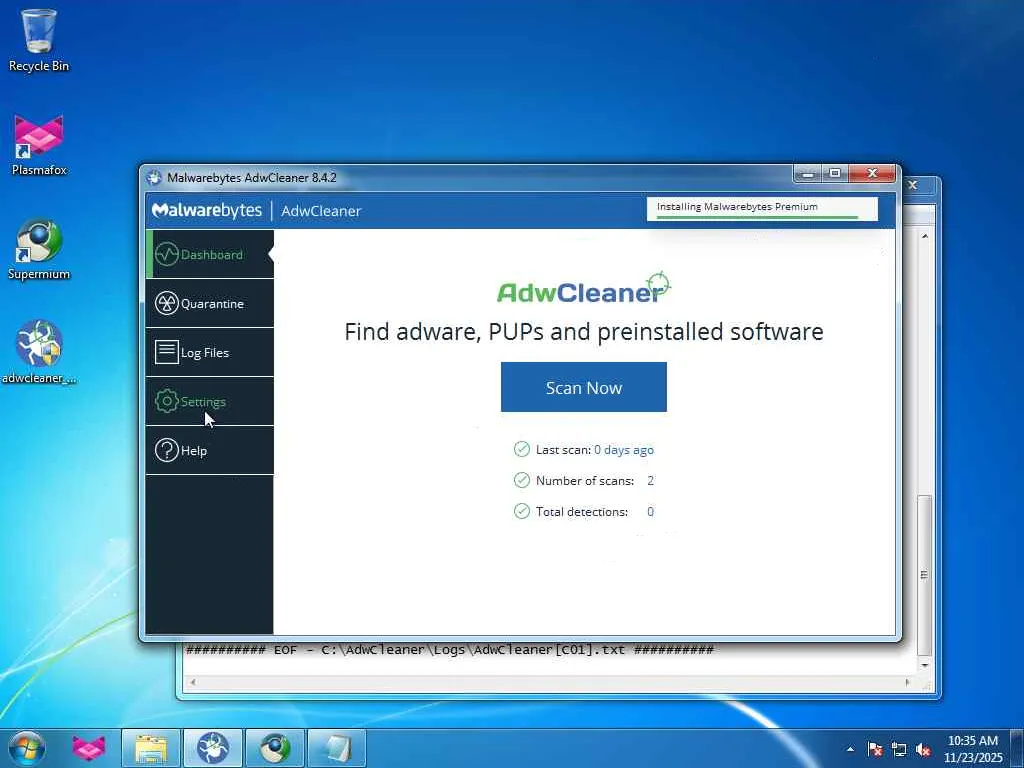Open AdwCleaner Settings in the sidebar
Viewport: 1024px width, 768px height.
(210, 401)
